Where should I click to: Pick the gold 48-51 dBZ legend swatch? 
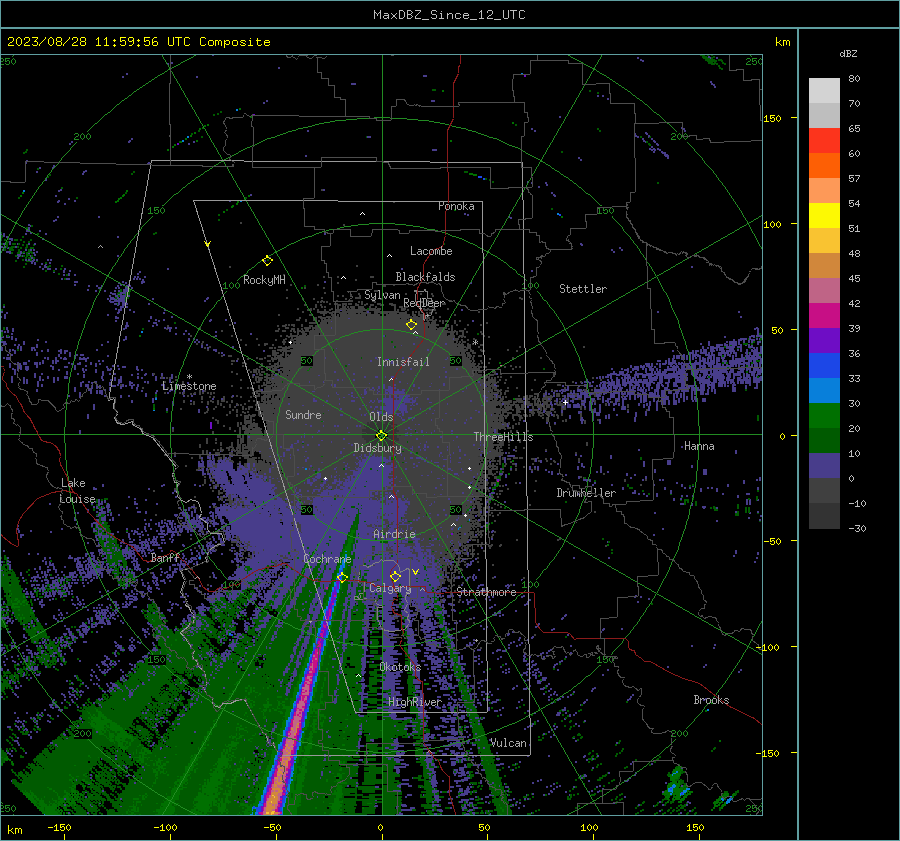(x=824, y=241)
